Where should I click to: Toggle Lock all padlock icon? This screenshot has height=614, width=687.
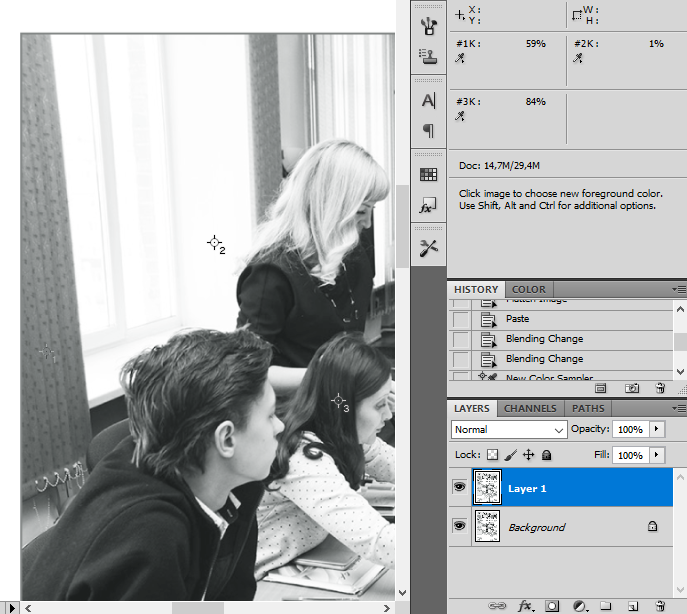[546, 455]
